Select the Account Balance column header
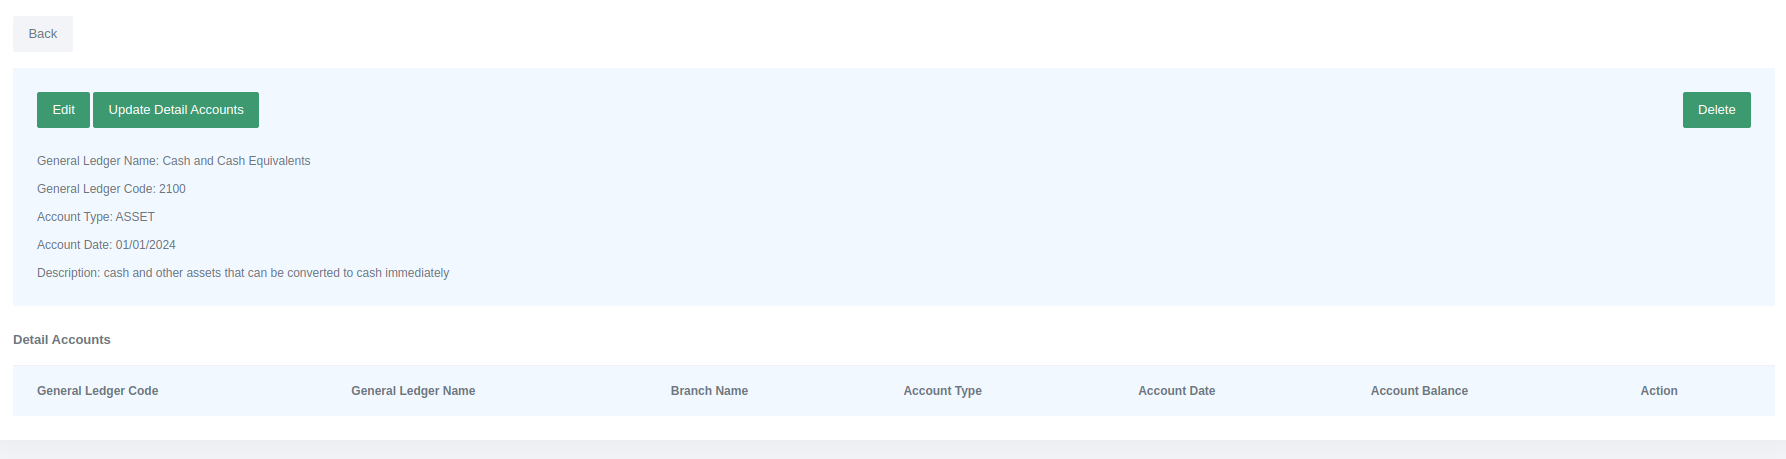The width and height of the screenshot is (1786, 459). point(1419,391)
